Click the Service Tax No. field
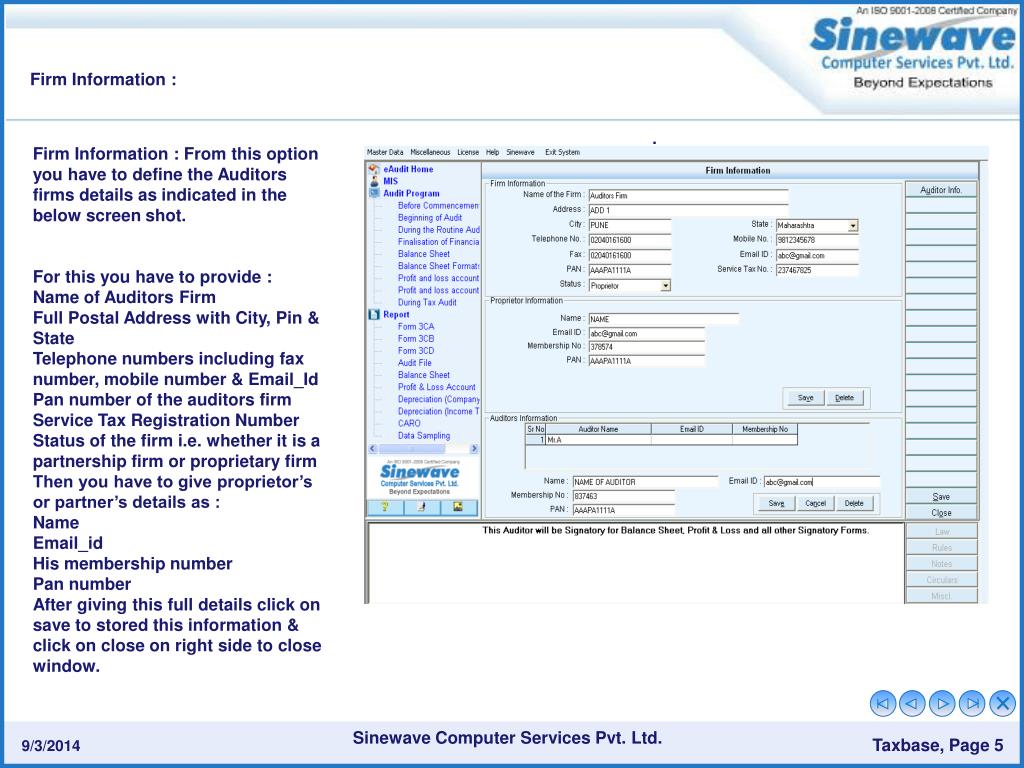Screen dimensions: 1024x768 click(x=817, y=270)
